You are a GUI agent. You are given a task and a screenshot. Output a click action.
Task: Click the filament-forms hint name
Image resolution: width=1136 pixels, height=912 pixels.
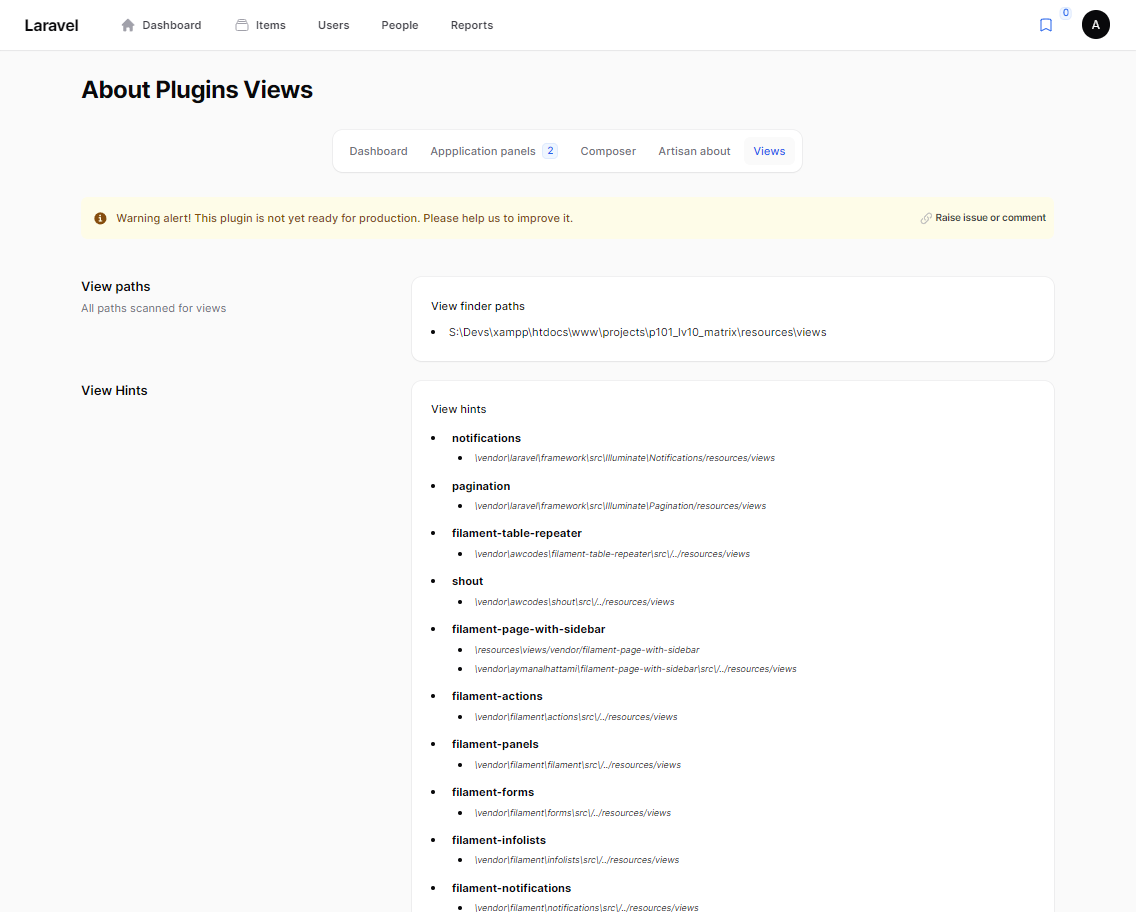click(x=493, y=792)
